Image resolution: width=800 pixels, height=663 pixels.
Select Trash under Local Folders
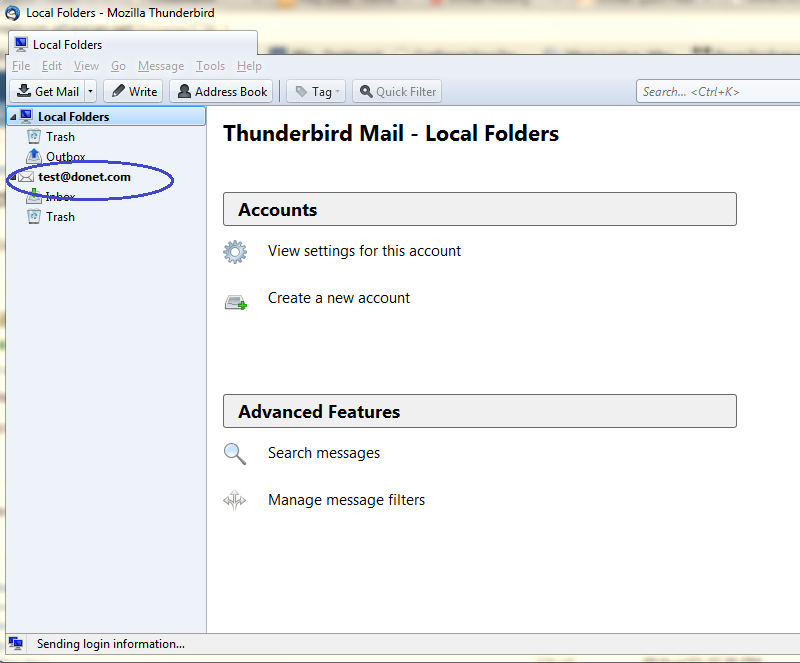[60, 137]
